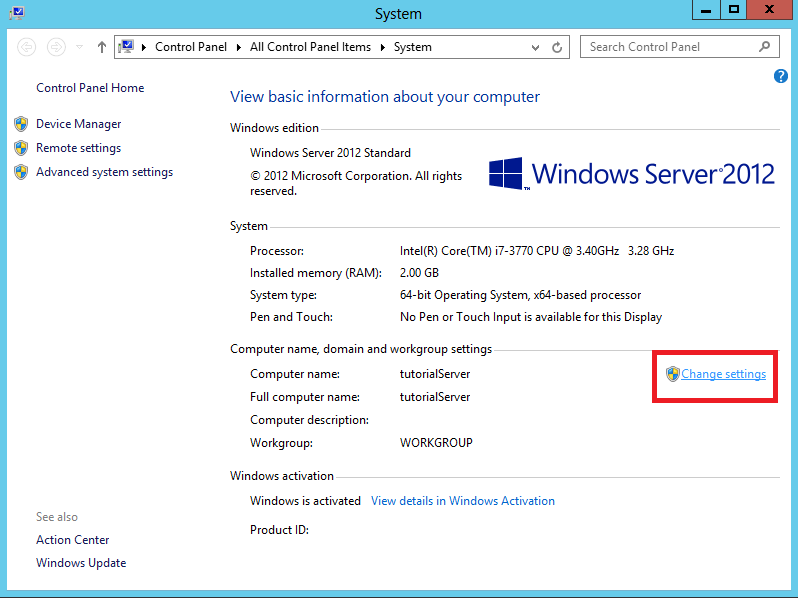Click into the Search Control Panel field
Image resolution: width=798 pixels, height=598 pixels.
(665, 47)
